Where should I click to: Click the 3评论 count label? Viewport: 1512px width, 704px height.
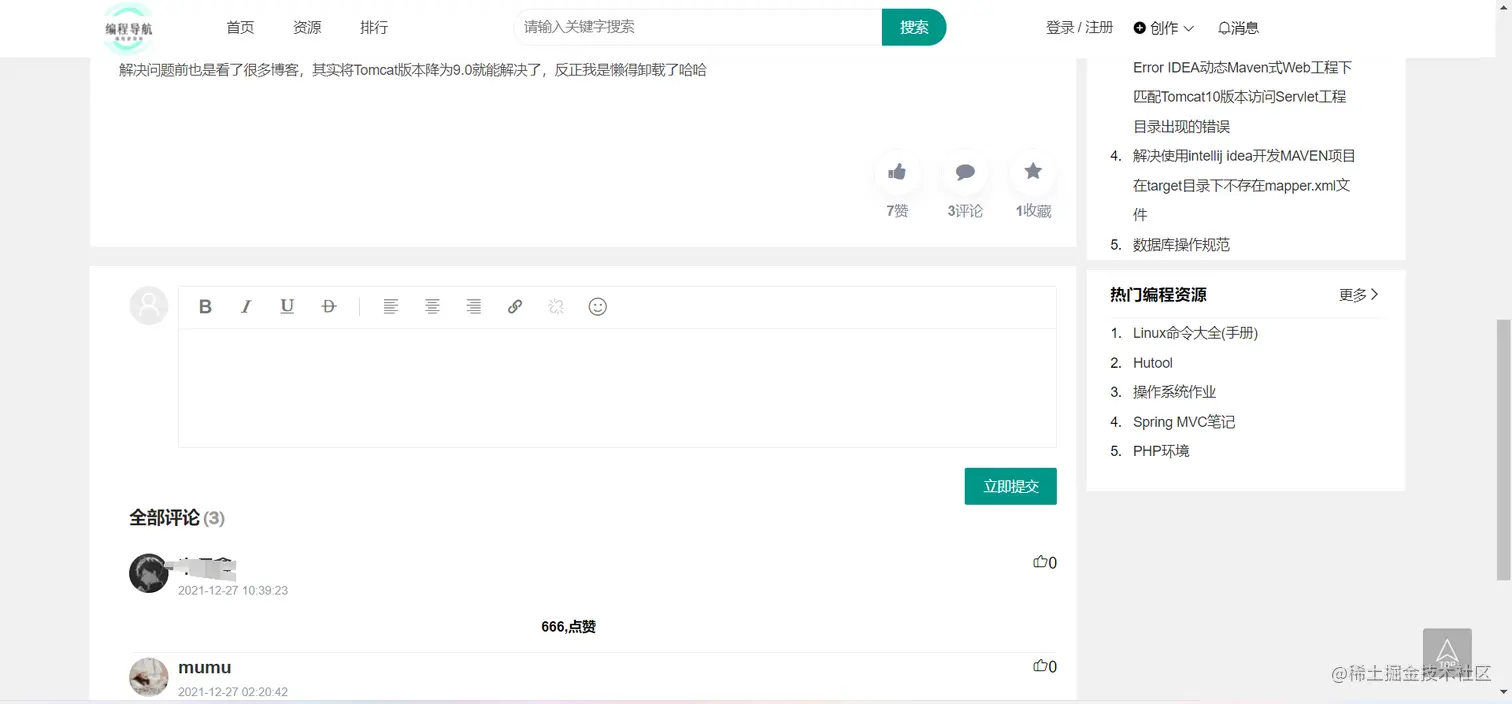[965, 211]
